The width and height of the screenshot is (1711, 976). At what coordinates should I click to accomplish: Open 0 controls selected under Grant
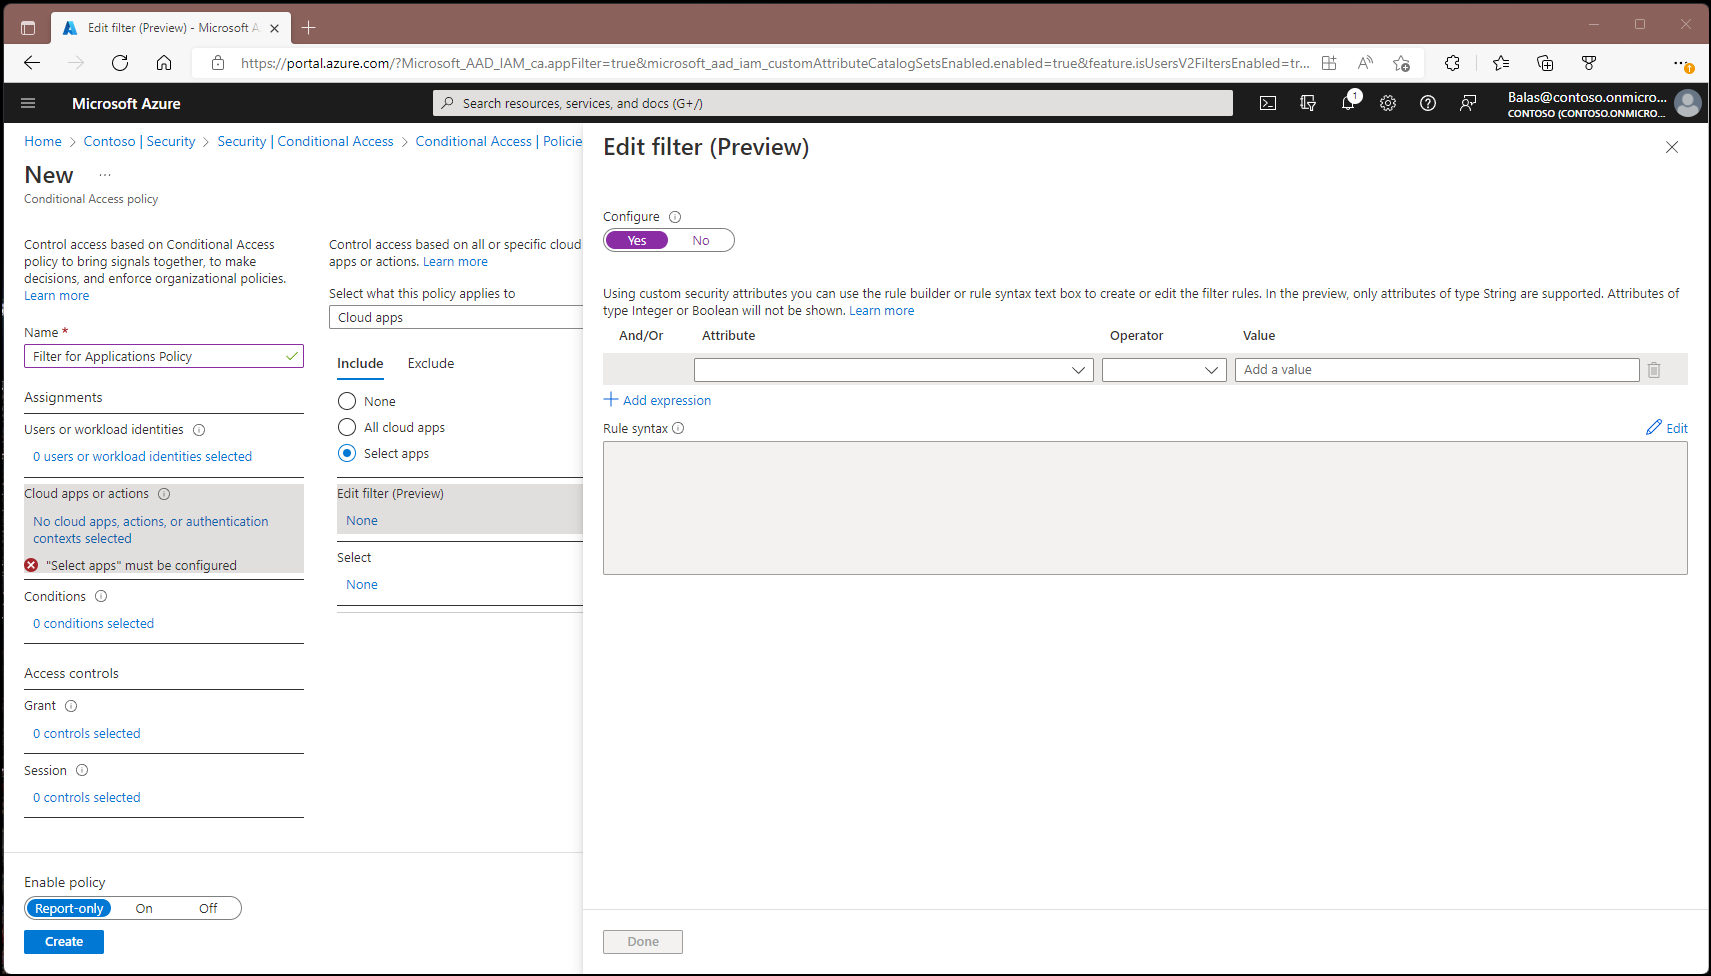(86, 734)
